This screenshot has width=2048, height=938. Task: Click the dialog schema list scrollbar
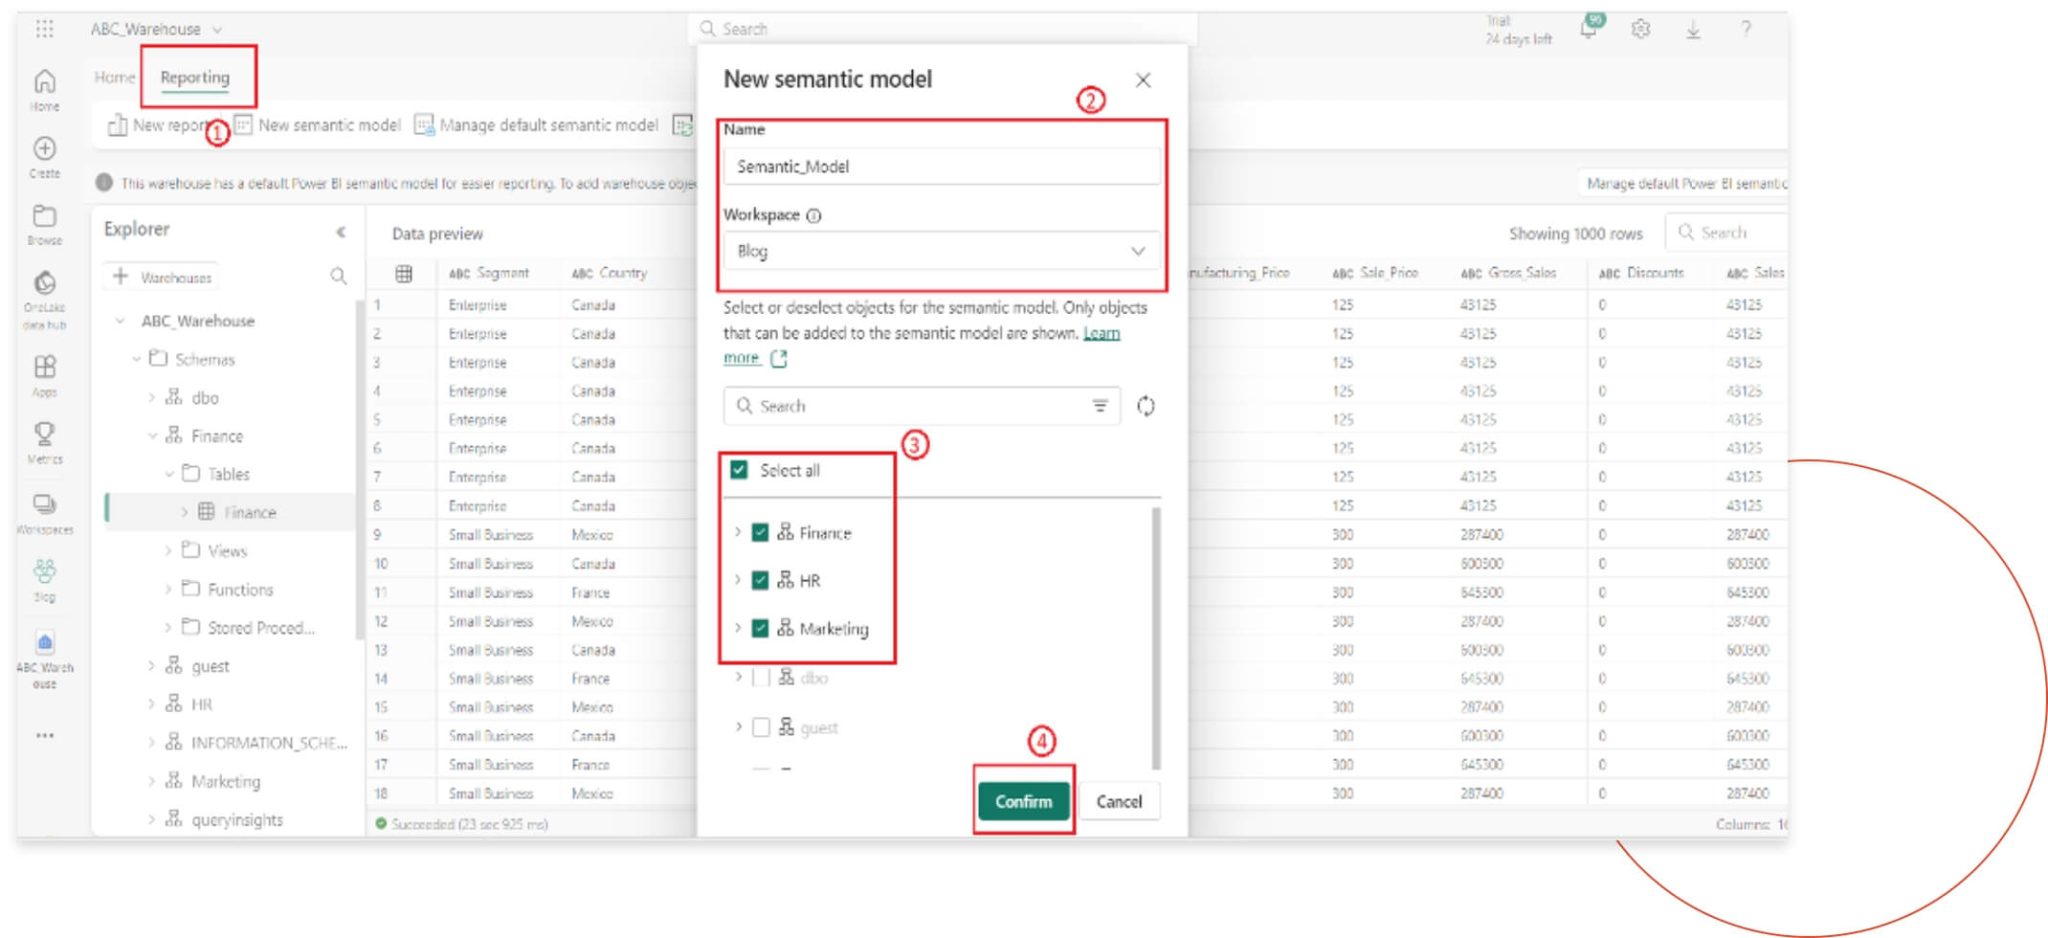point(1157,638)
